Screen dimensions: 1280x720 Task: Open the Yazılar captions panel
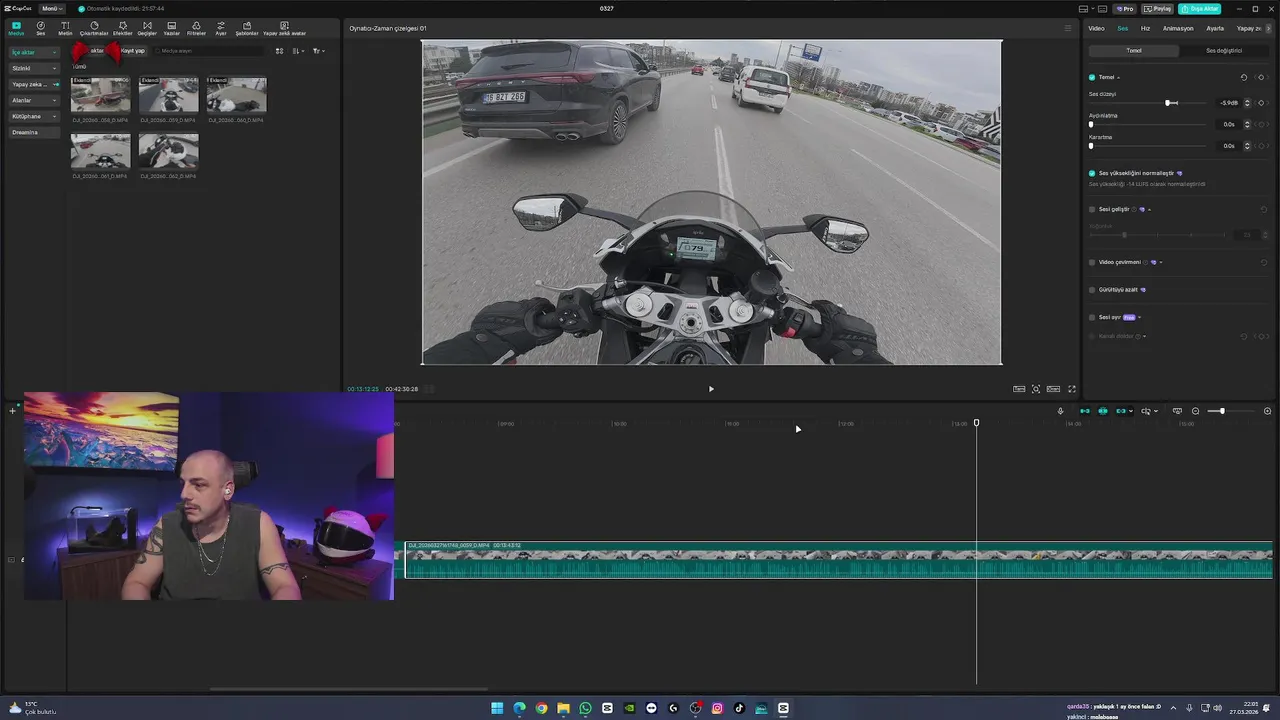pyautogui.click(x=172, y=28)
